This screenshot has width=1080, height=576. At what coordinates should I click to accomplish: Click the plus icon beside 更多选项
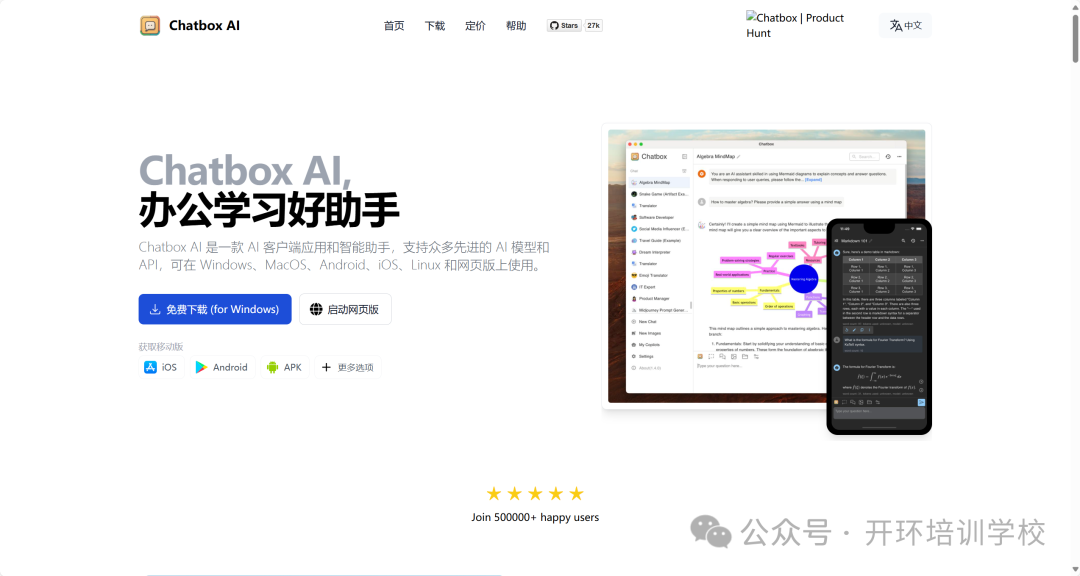coord(326,367)
